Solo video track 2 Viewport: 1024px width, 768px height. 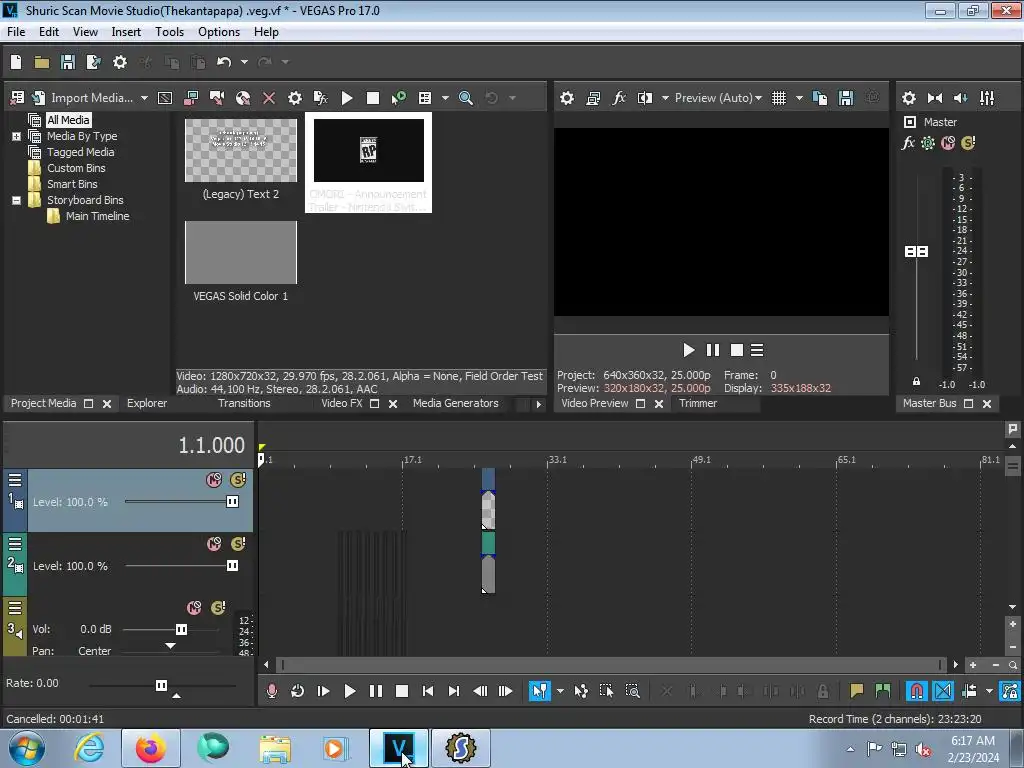238,544
